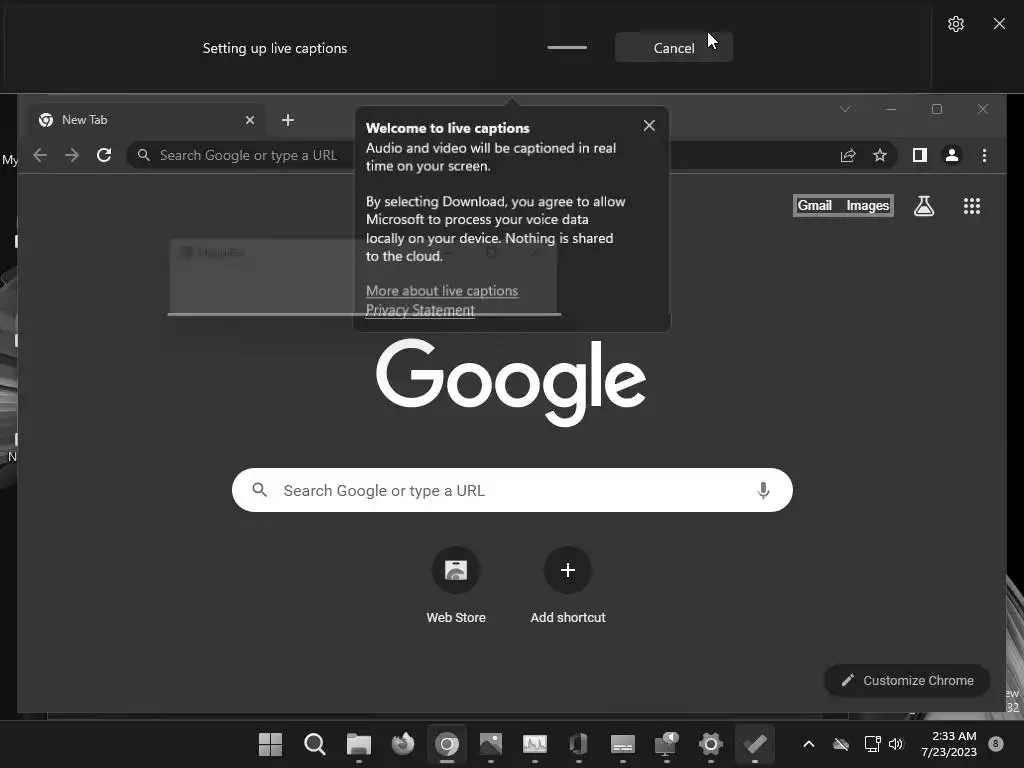The image size is (1024, 768).
Task: Open File Explorer from taskbar
Action: [x=359, y=744]
